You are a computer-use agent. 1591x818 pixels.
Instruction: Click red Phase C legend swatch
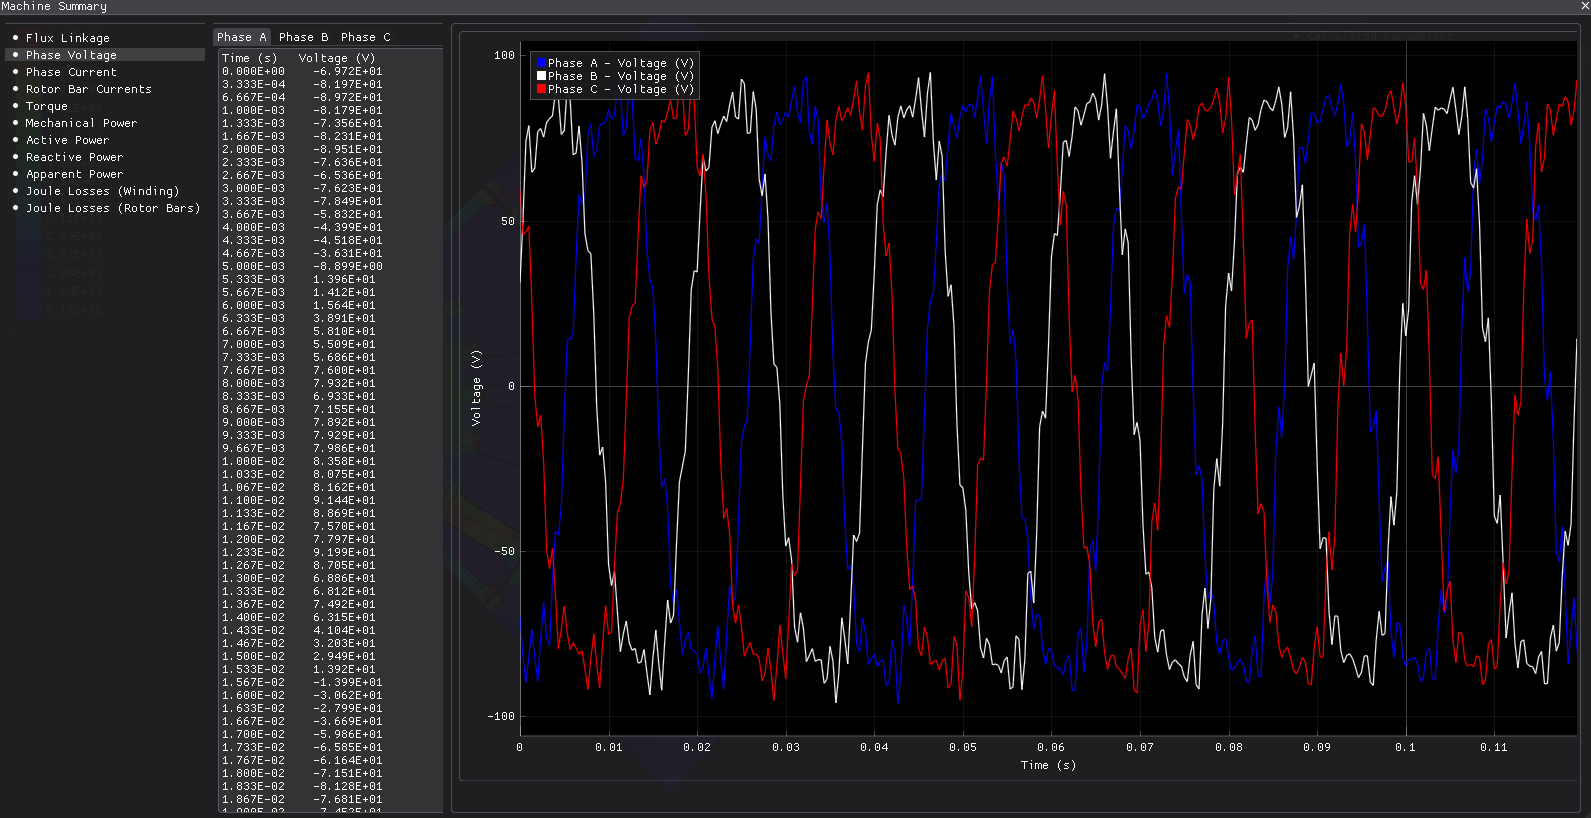(541, 89)
